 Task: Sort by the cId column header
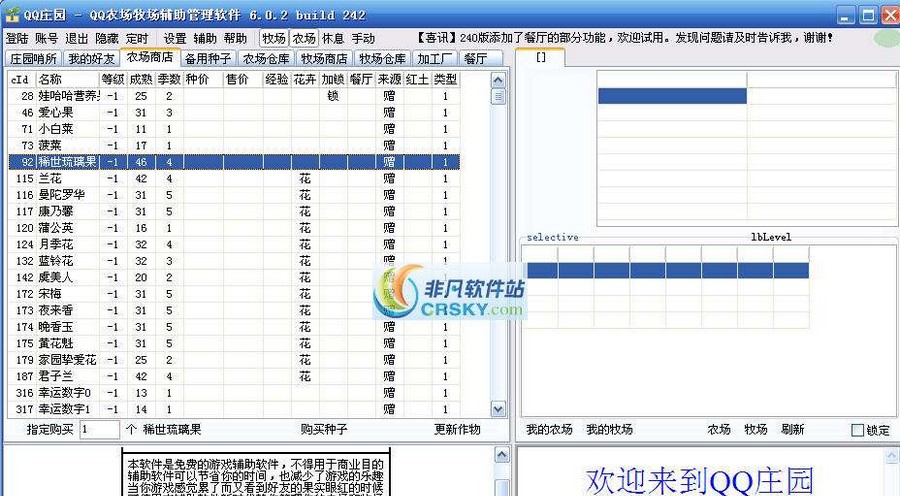(22, 79)
